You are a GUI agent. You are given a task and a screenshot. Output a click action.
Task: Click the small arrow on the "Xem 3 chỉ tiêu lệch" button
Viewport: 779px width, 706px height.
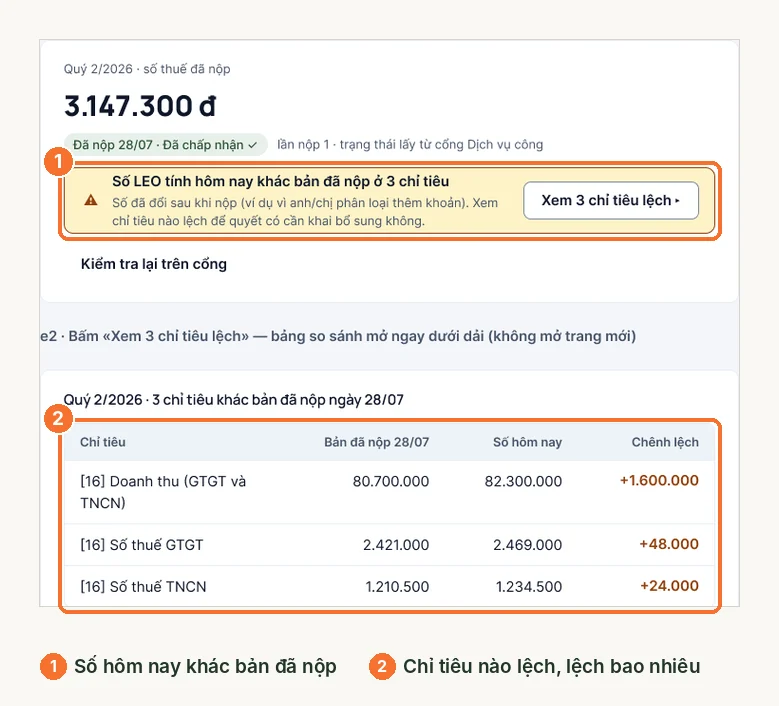click(677, 201)
